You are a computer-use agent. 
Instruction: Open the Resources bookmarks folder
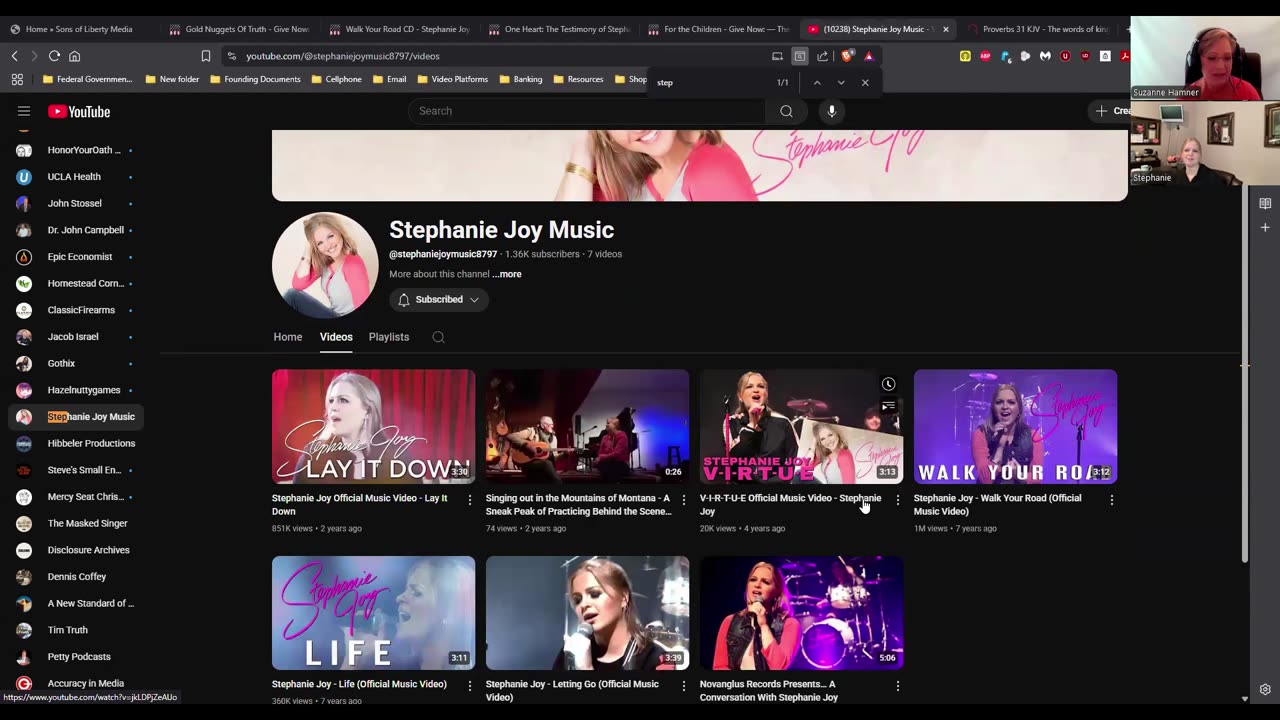[x=578, y=79]
